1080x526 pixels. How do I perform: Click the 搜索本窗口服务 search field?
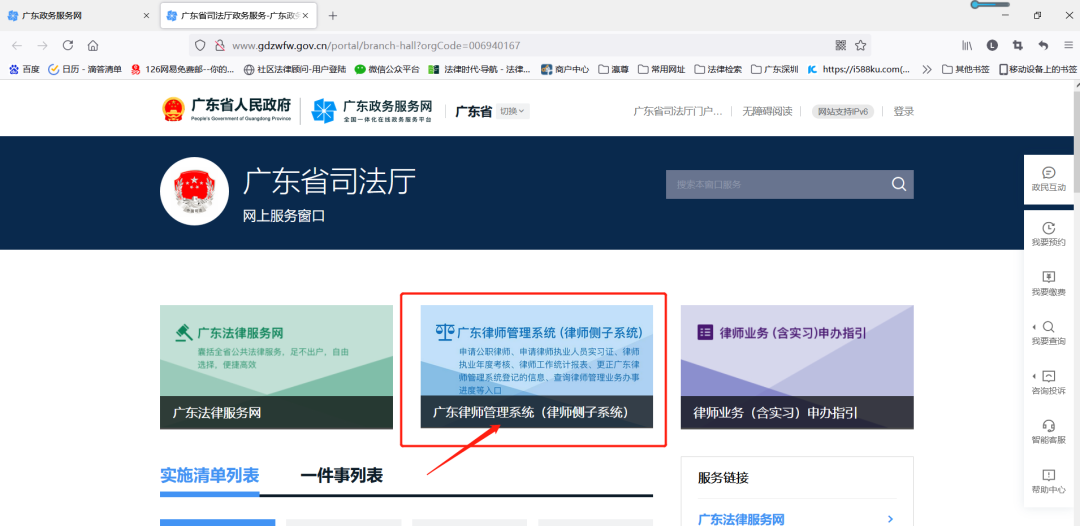click(775, 185)
